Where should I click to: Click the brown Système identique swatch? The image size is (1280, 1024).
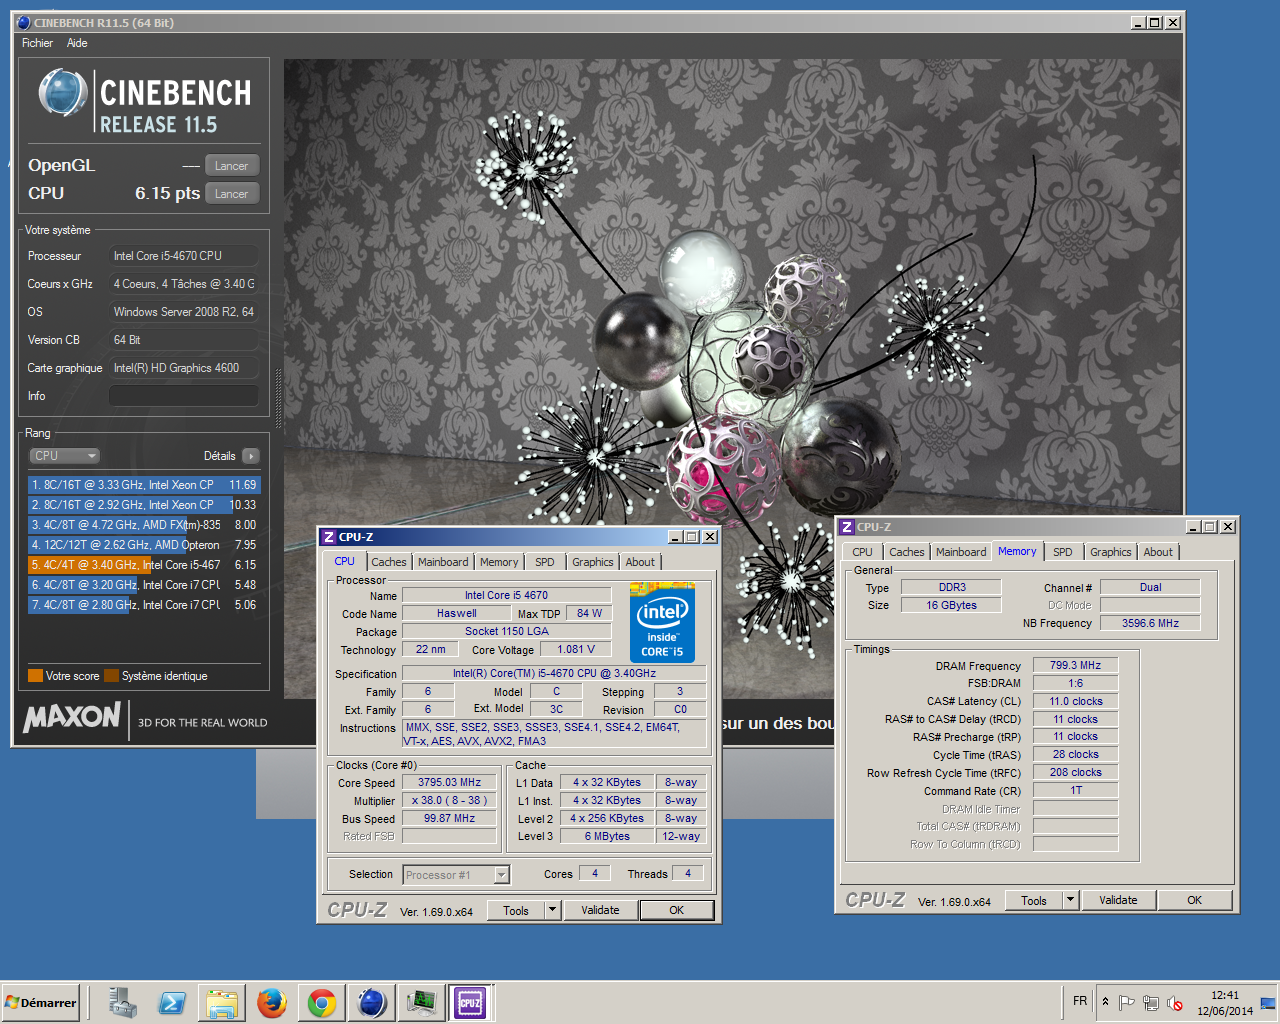[111, 676]
